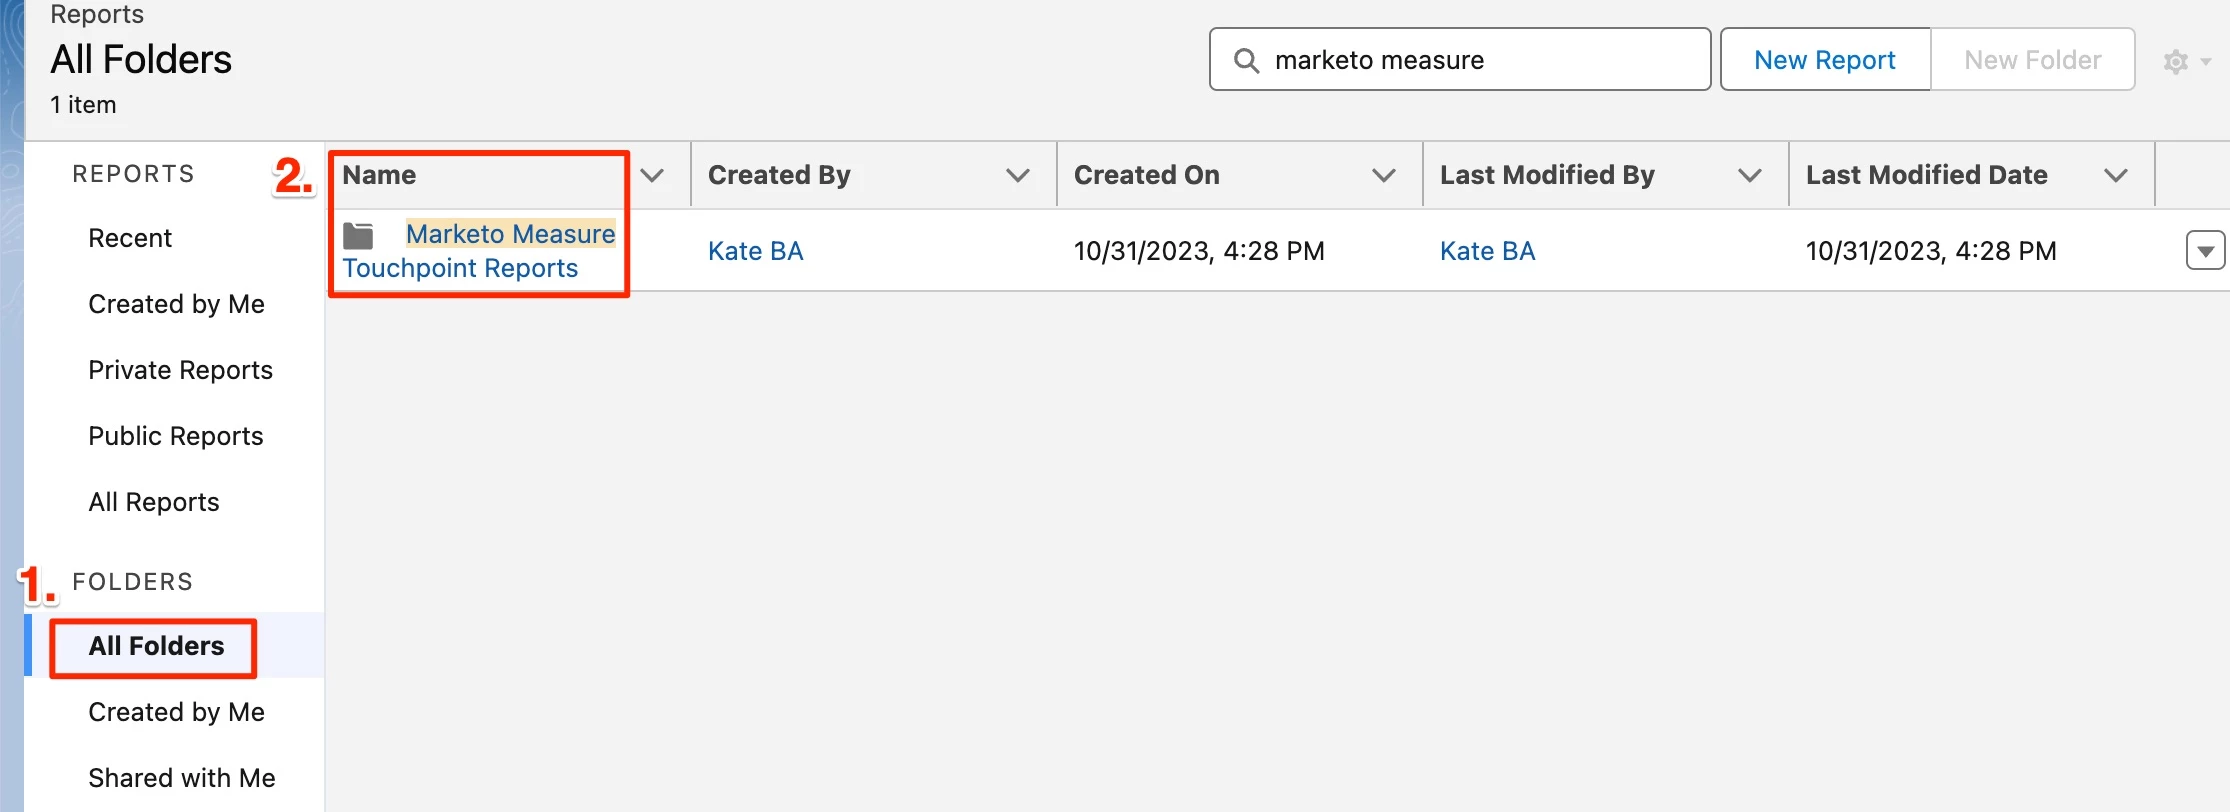Image resolution: width=2230 pixels, height=812 pixels.
Task: Open the row actions dropdown arrow
Action: click(x=2205, y=251)
